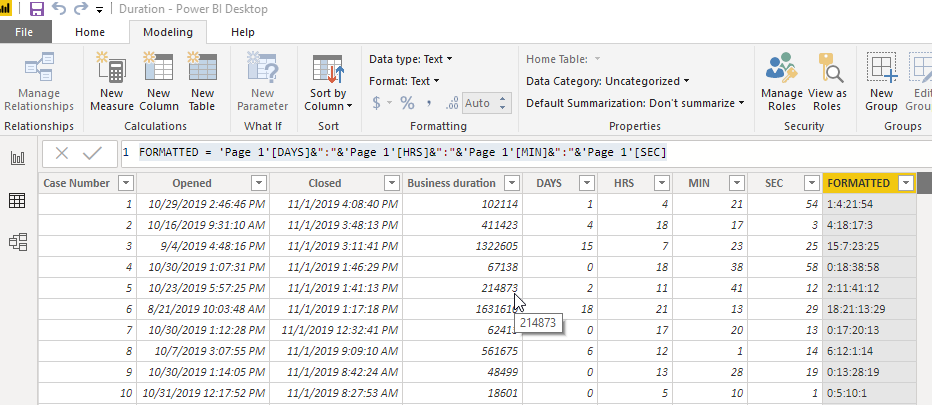Open the Data type: Text dropdown

411,59
